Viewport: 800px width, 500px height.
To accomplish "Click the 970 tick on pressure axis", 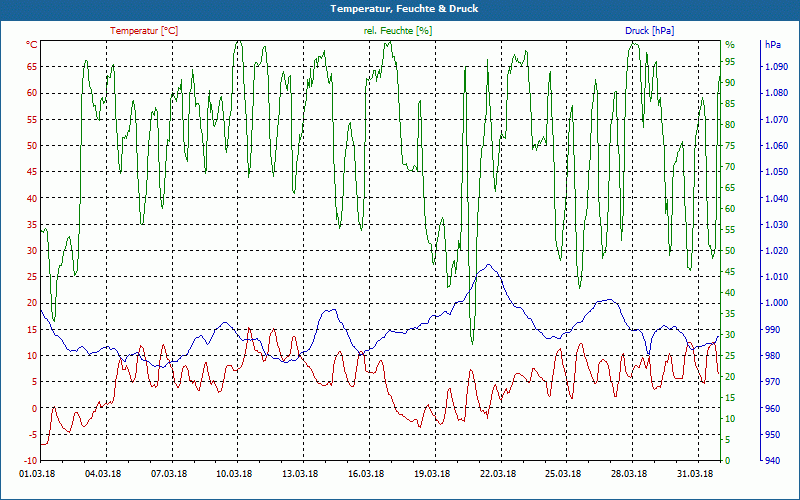I will [x=773, y=382].
